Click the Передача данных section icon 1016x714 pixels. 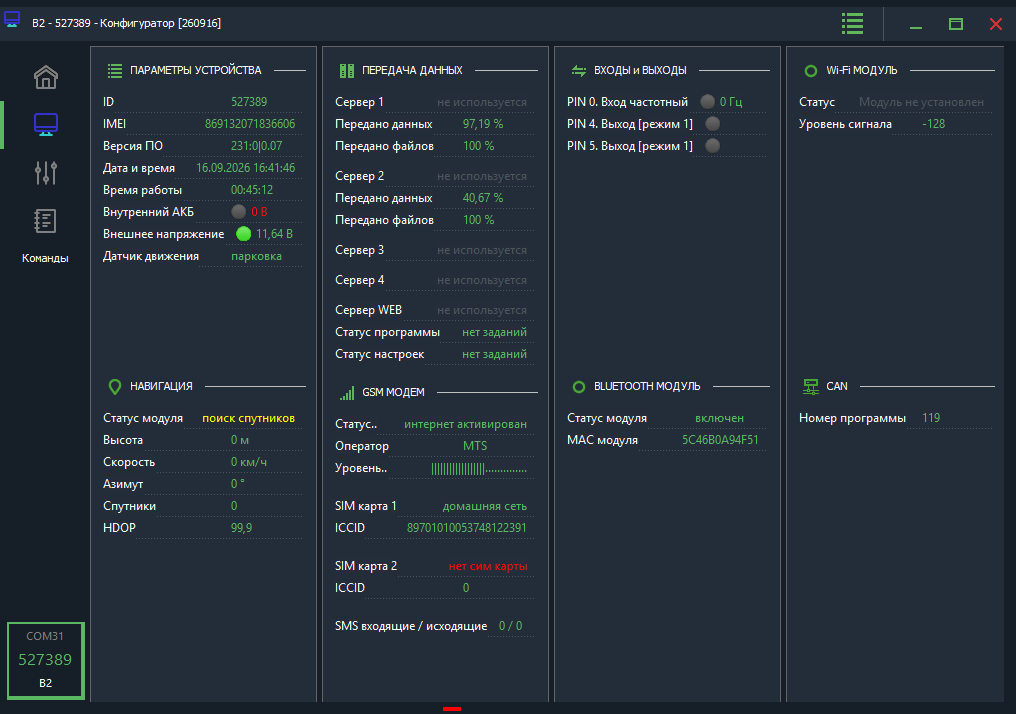click(x=347, y=71)
